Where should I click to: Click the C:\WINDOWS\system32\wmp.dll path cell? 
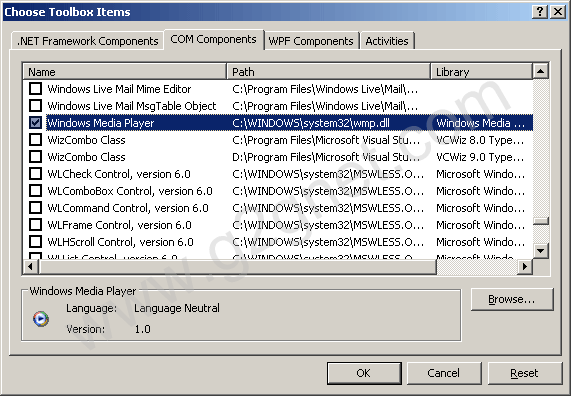[311, 123]
